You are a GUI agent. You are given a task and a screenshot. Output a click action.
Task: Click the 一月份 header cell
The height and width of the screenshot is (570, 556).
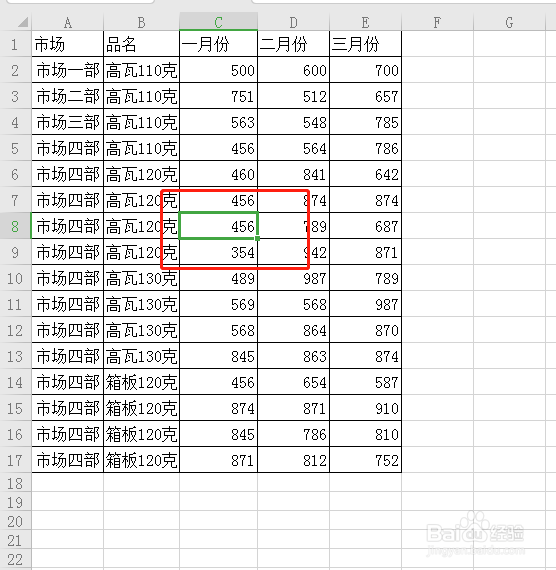pos(219,44)
